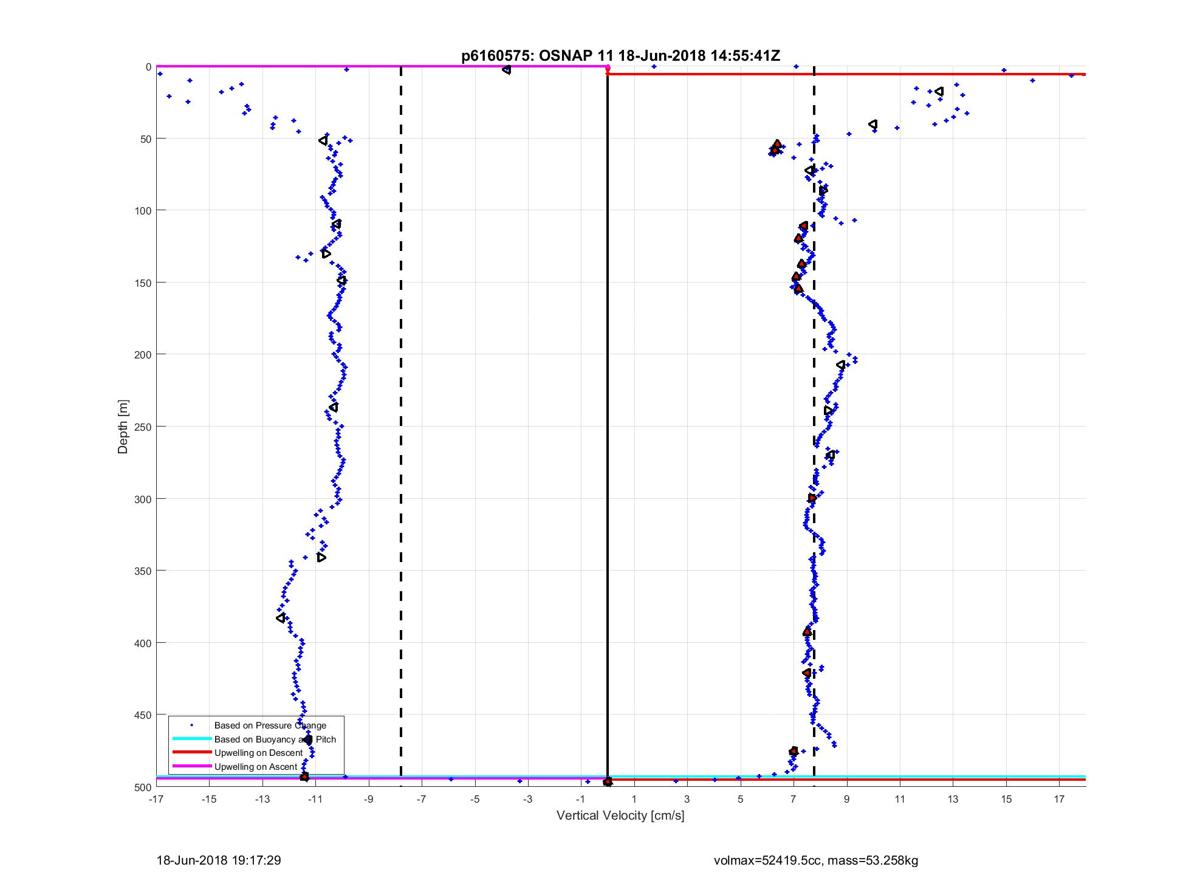The width and height of the screenshot is (1200, 885).
Task: Click x-axis tick label 3
Action: 687,799
